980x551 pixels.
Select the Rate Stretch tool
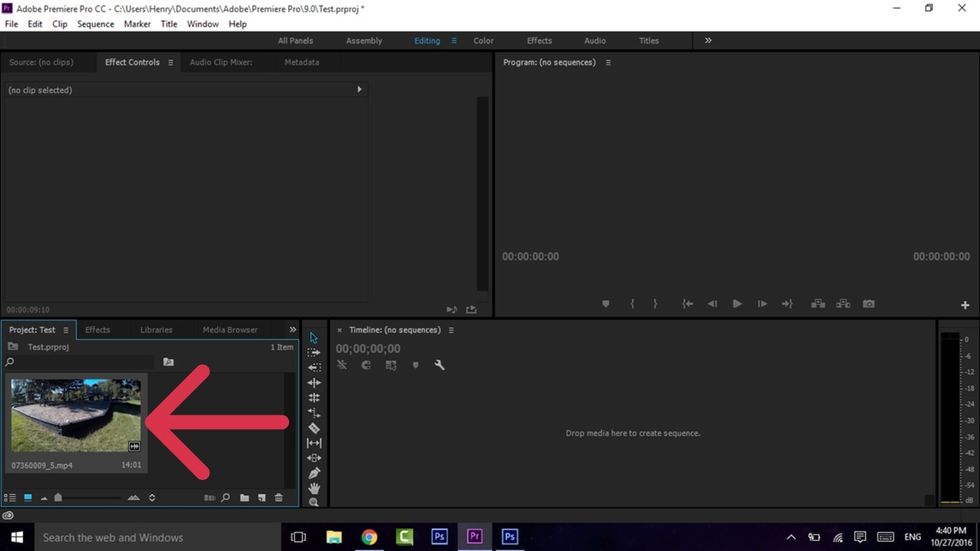314,412
